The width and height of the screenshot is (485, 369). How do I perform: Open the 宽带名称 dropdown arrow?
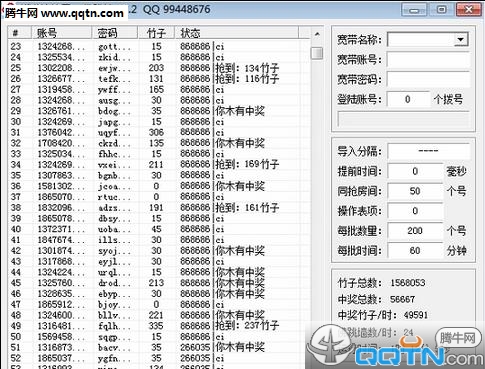[x=460, y=40]
